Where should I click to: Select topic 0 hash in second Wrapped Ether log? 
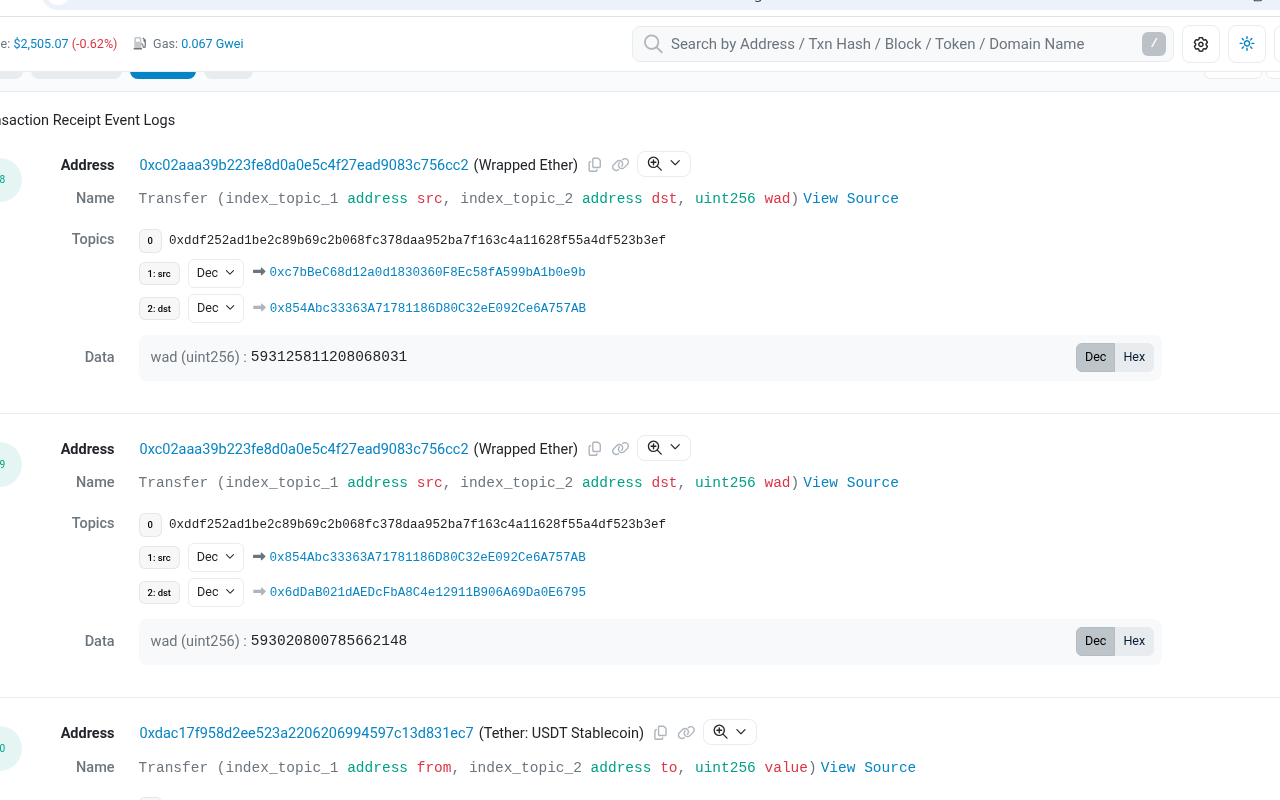(417, 525)
